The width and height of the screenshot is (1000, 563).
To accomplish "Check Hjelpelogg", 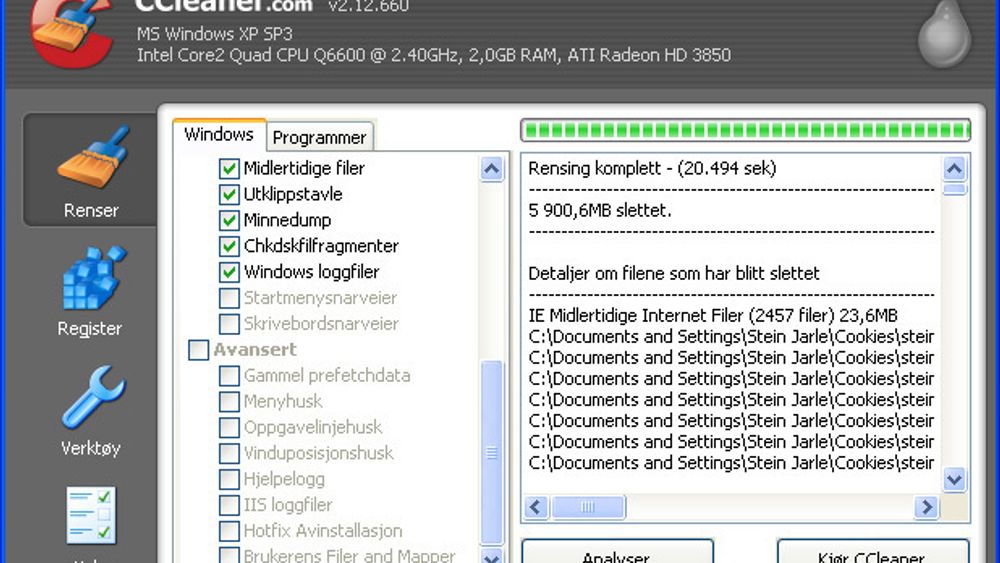I will tap(229, 479).
